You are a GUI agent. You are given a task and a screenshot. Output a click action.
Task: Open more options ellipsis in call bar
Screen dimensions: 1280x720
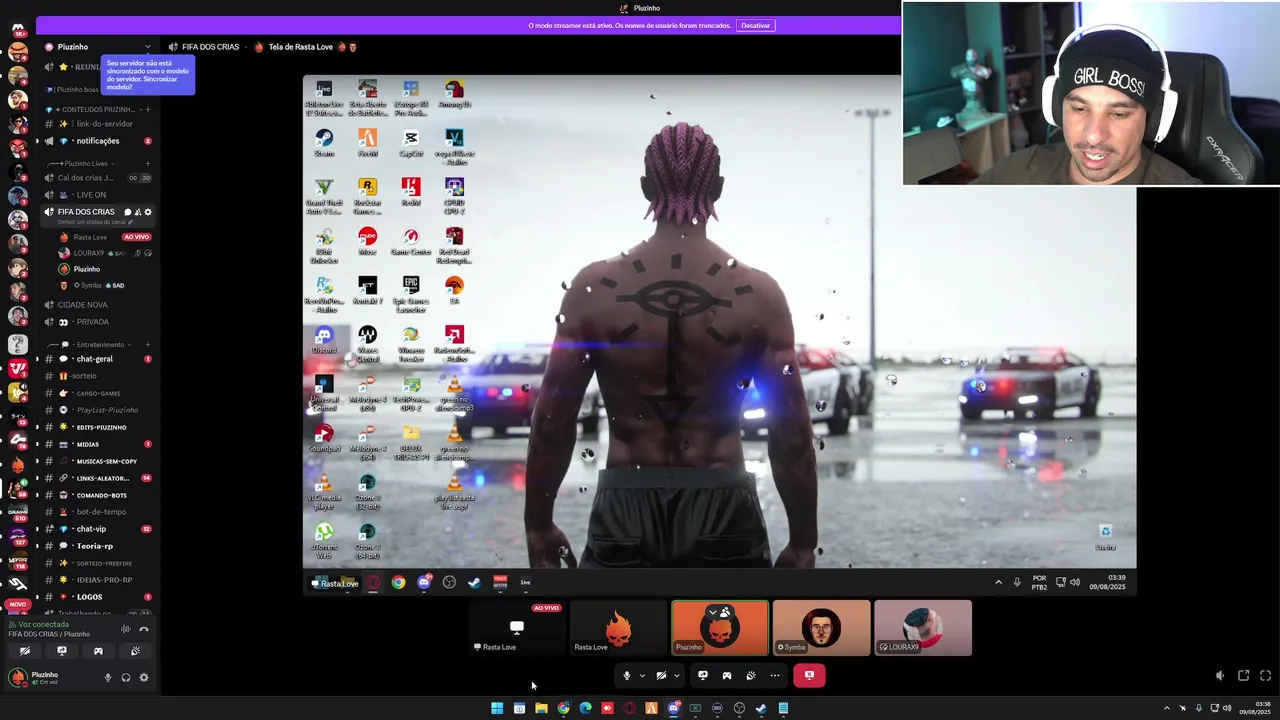coord(775,675)
